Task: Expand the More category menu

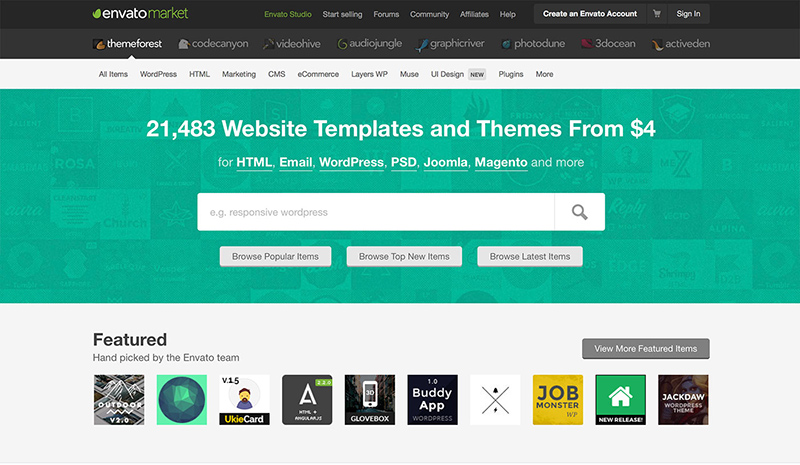Action: click(x=544, y=74)
